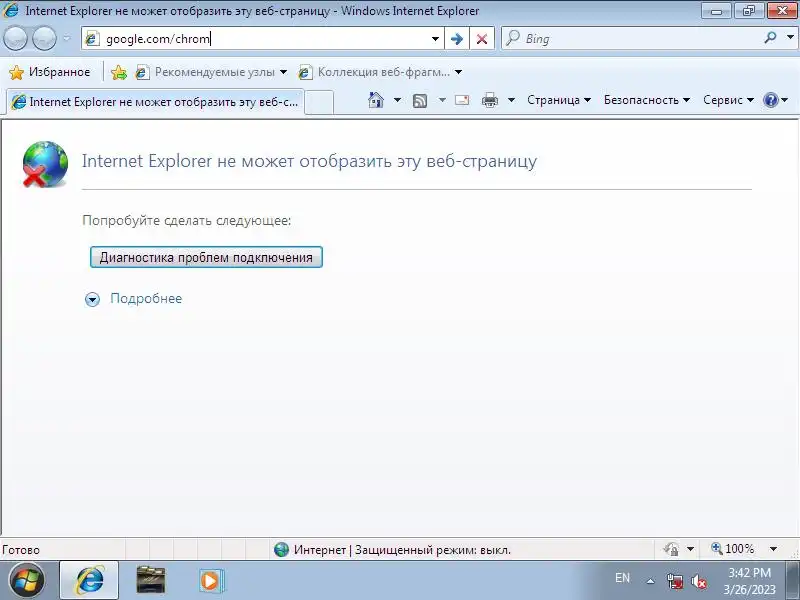Image resolution: width=800 pixels, height=600 pixels.
Task: Click the status bar privacy lock icon
Action: 671,549
